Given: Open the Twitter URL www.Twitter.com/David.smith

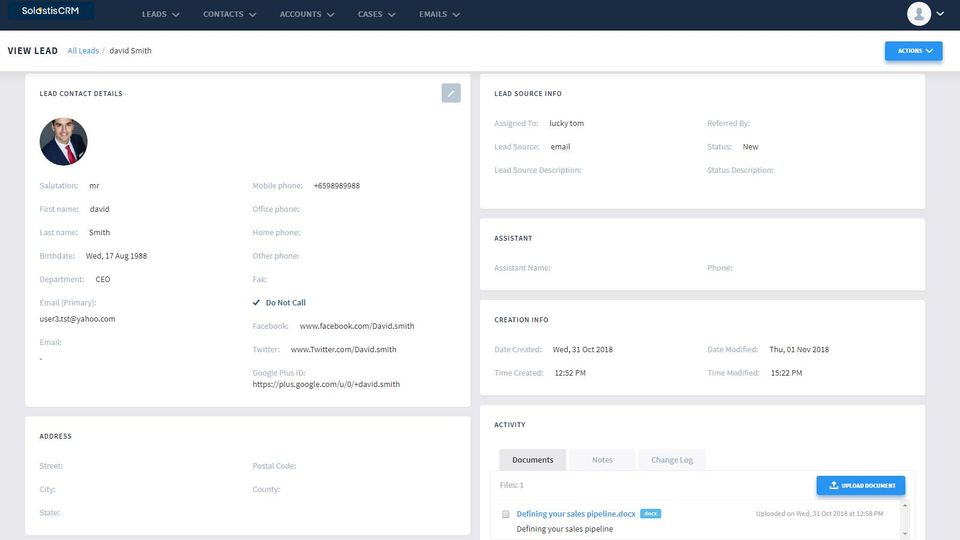Looking at the screenshot, I should coord(343,349).
